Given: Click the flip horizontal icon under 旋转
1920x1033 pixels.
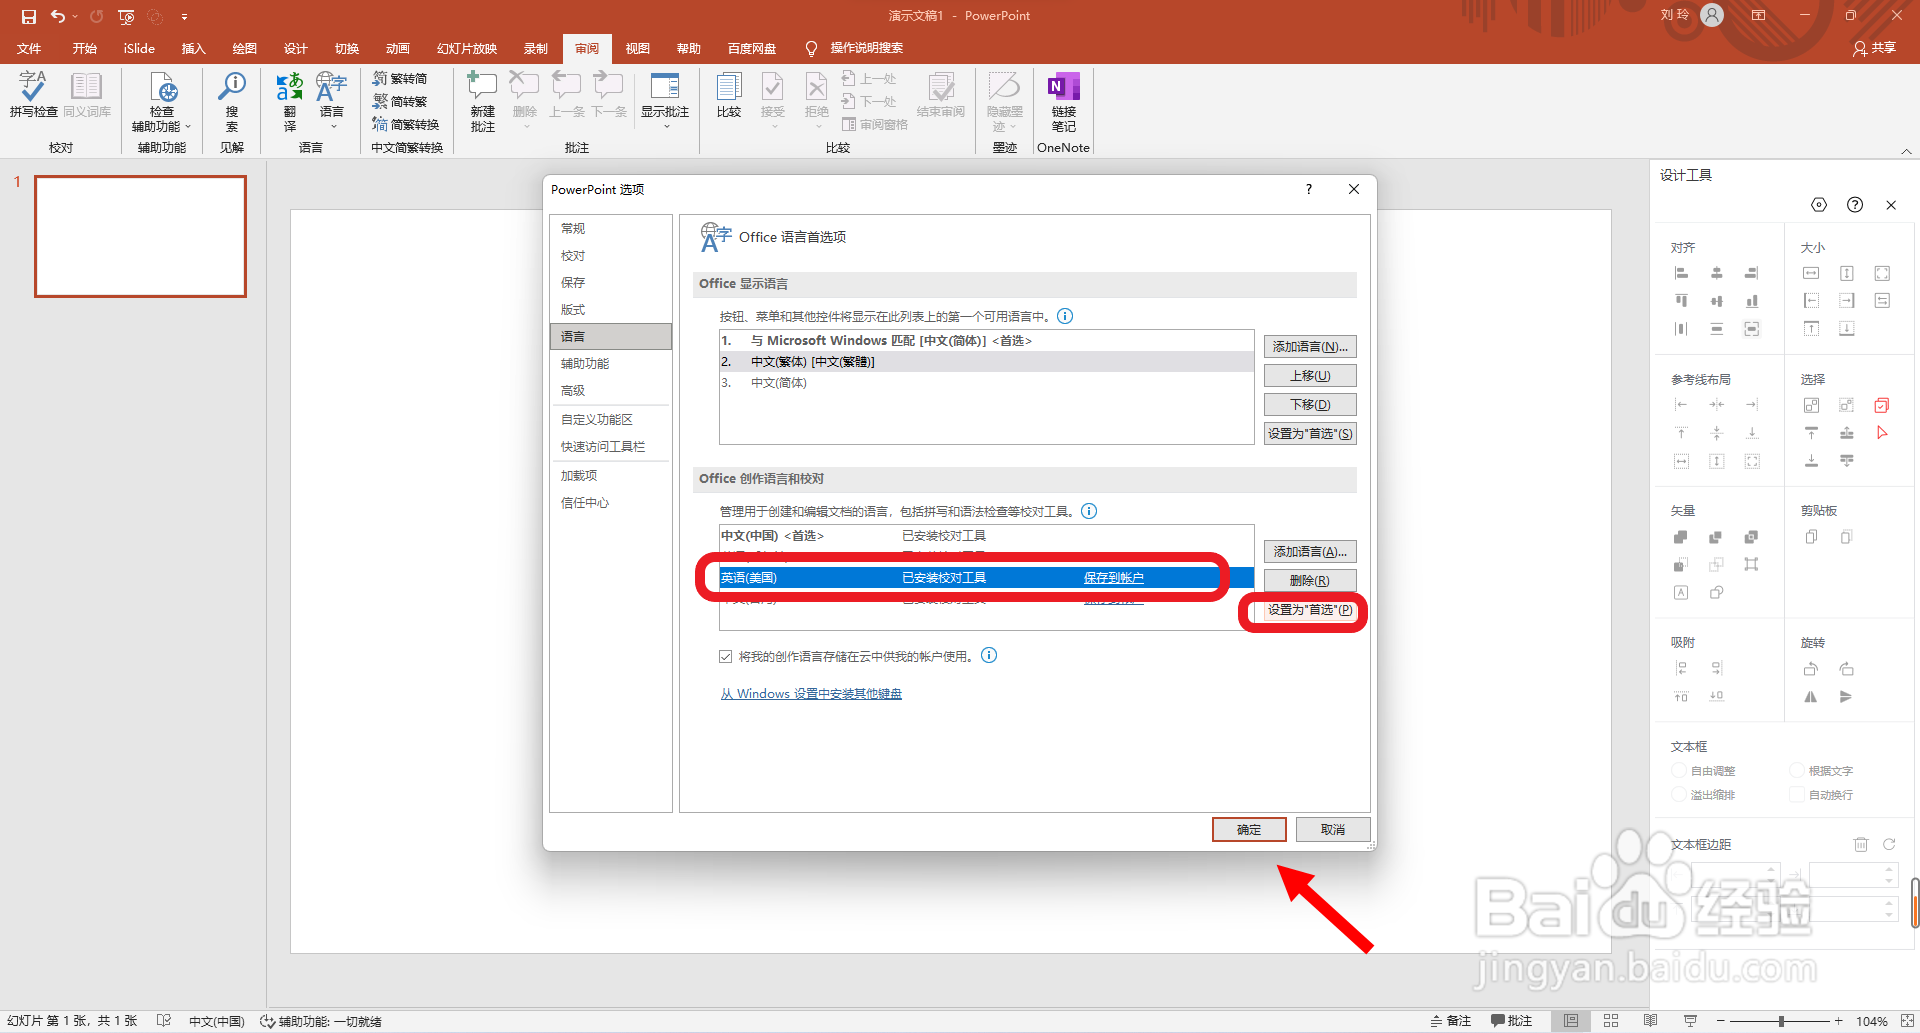Looking at the screenshot, I should pyautogui.click(x=1811, y=696).
